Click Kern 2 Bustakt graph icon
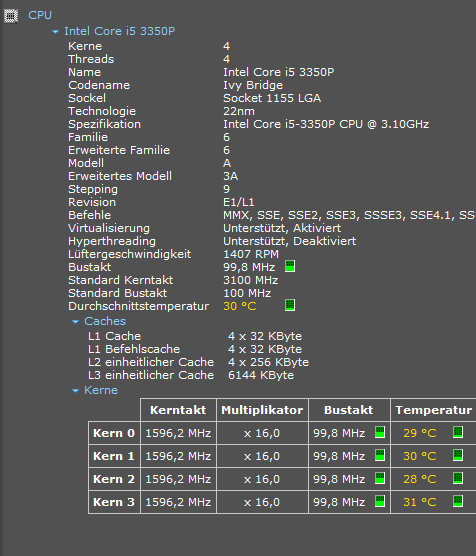 coord(380,478)
